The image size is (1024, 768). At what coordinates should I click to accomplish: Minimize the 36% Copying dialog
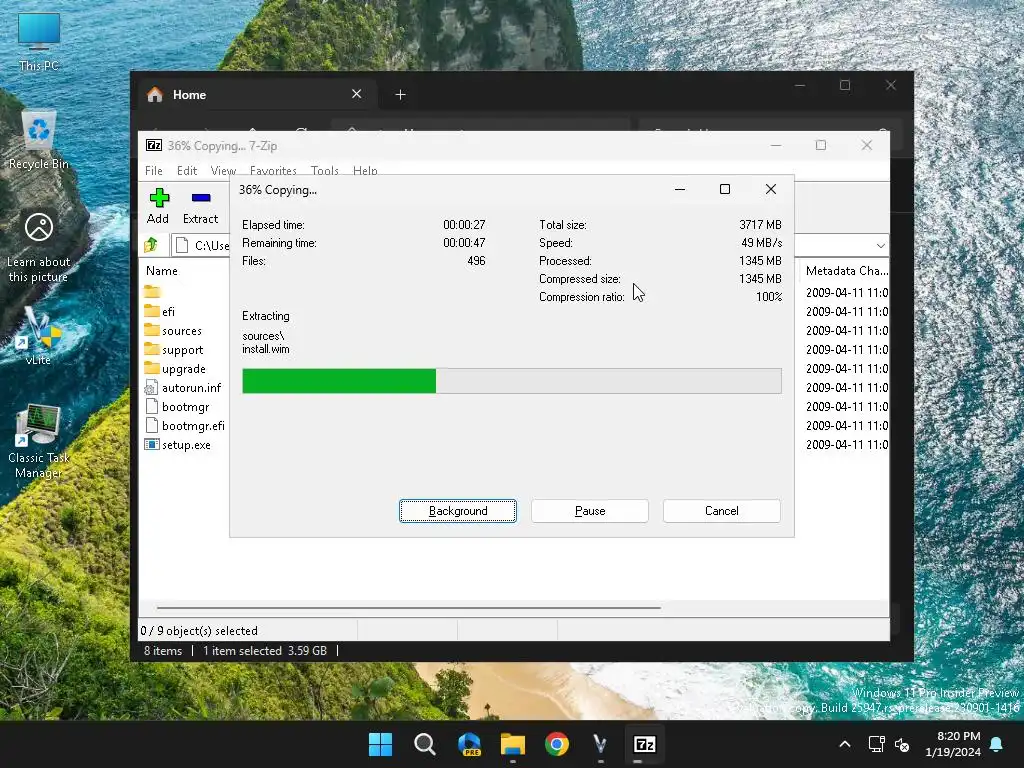[680, 189]
